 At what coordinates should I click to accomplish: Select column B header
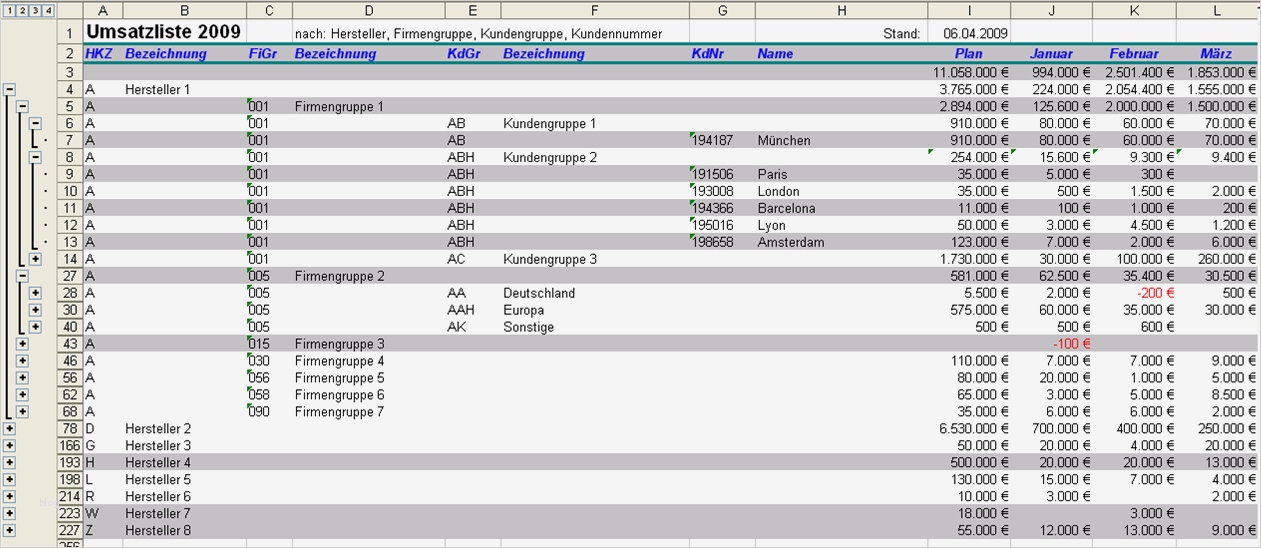pyautogui.click(x=185, y=10)
